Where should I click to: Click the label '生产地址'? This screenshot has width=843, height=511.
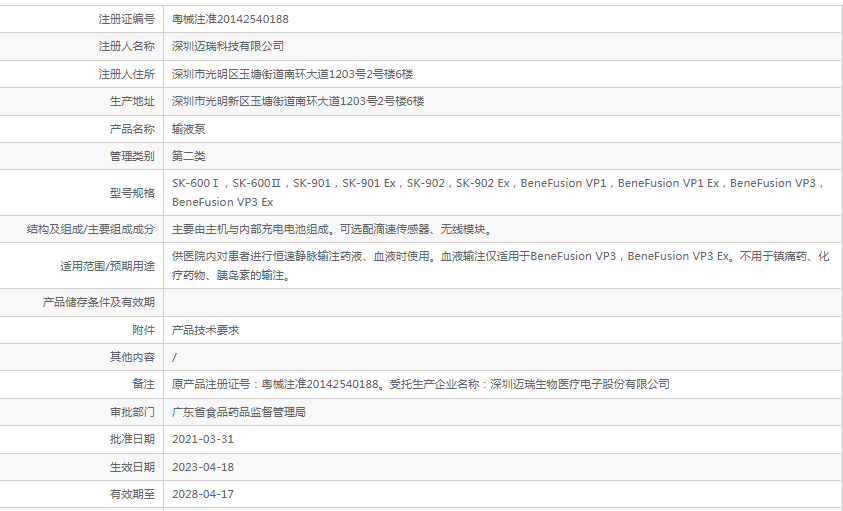click(132, 102)
